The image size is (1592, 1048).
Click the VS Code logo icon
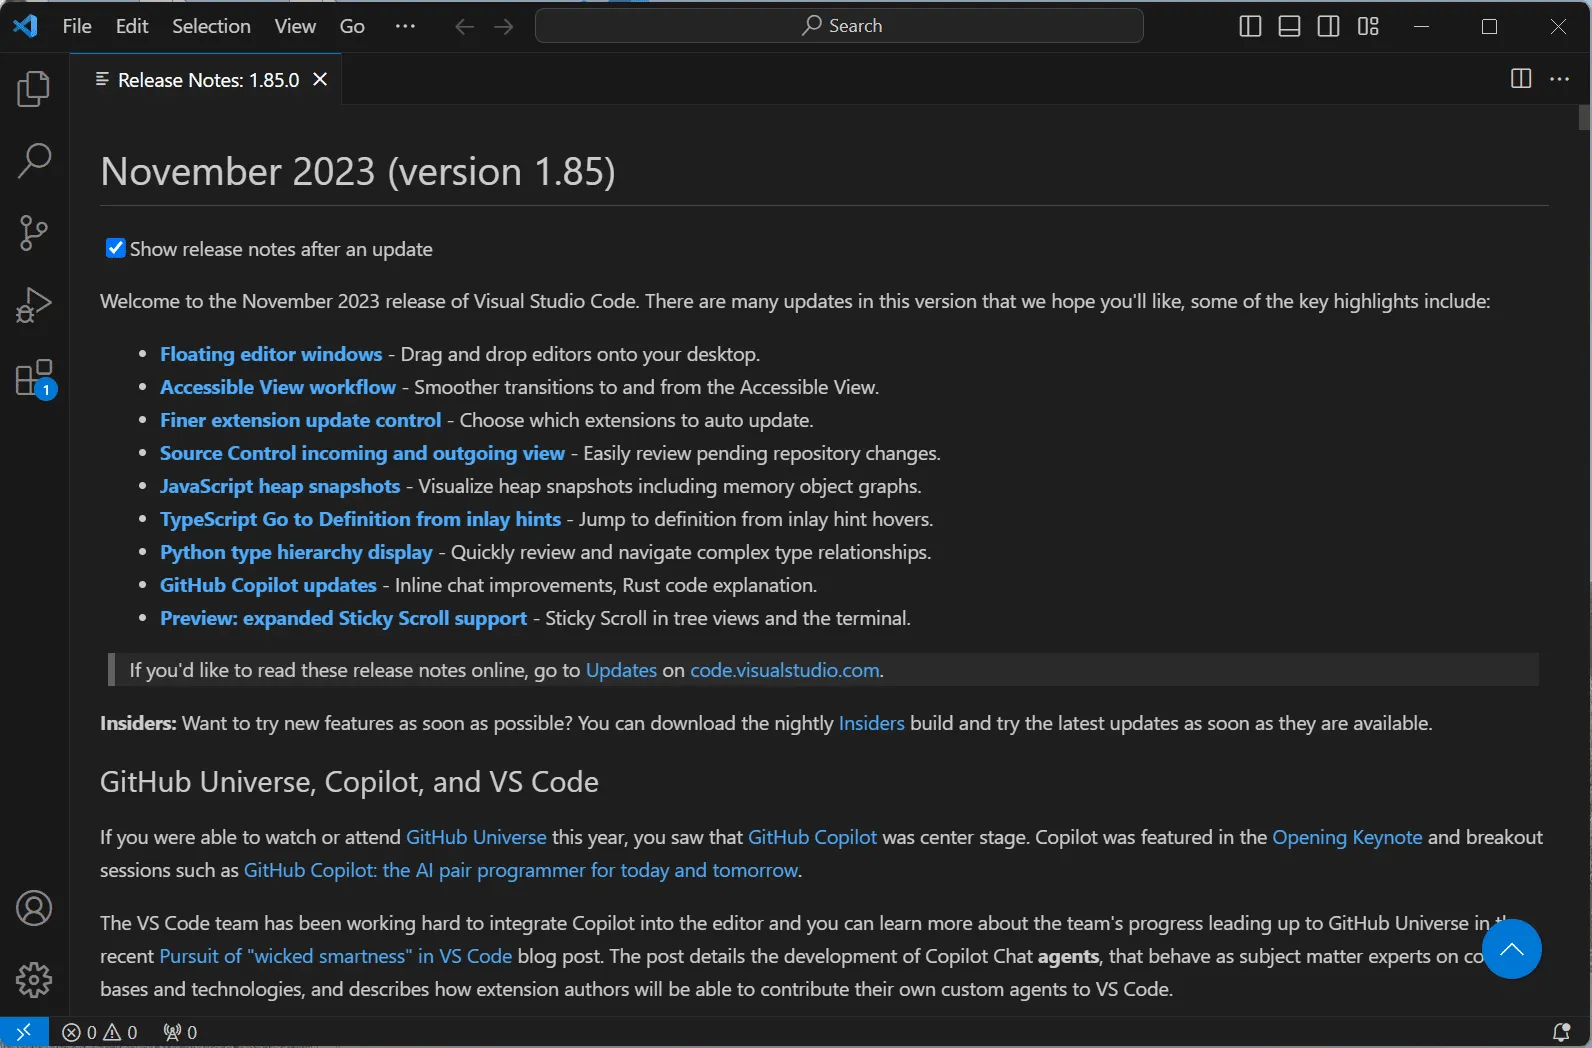(x=25, y=26)
